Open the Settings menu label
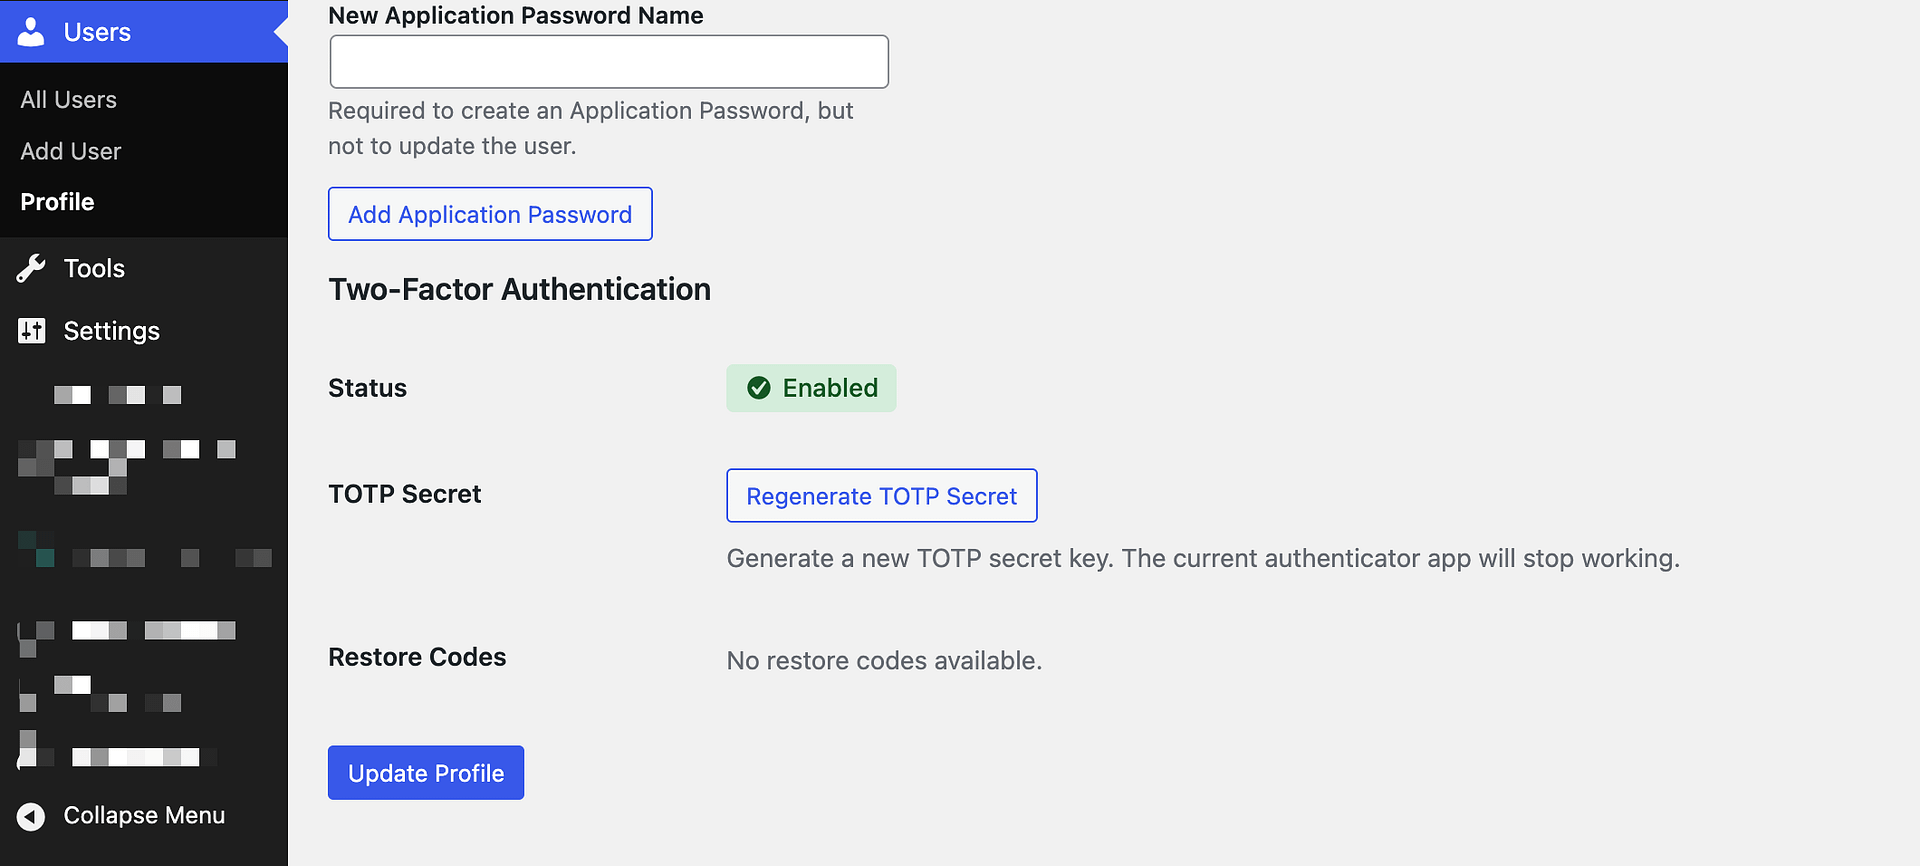This screenshot has width=1920, height=866. [x=111, y=331]
